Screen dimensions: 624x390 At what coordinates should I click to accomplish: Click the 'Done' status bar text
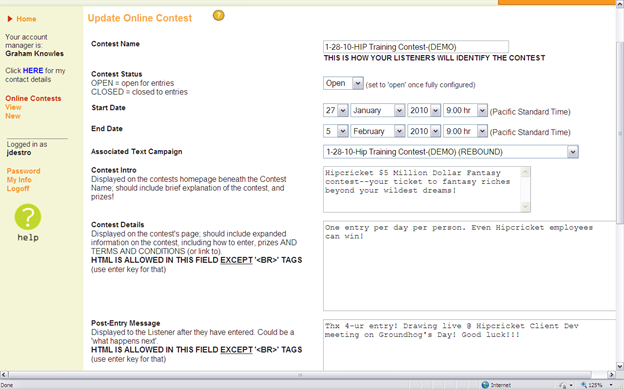pyautogui.click(x=6, y=385)
